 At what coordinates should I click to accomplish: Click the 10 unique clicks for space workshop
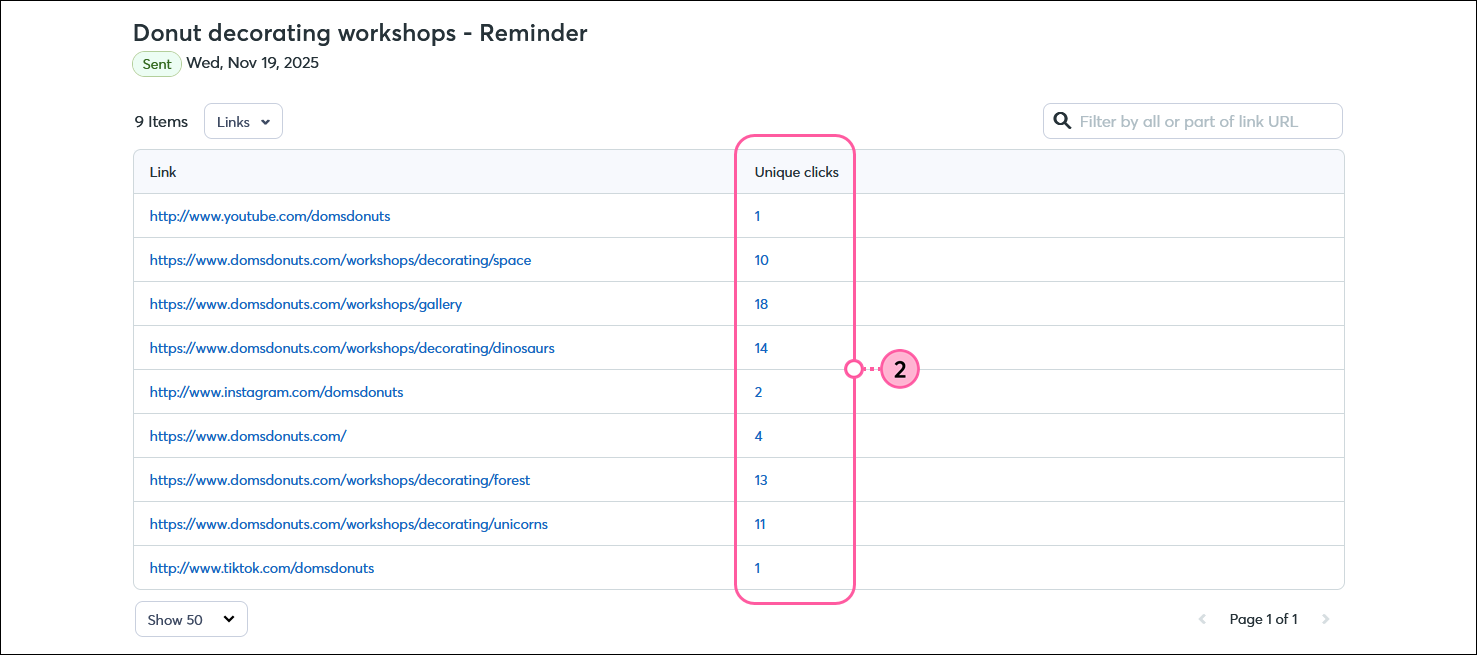point(761,260)
